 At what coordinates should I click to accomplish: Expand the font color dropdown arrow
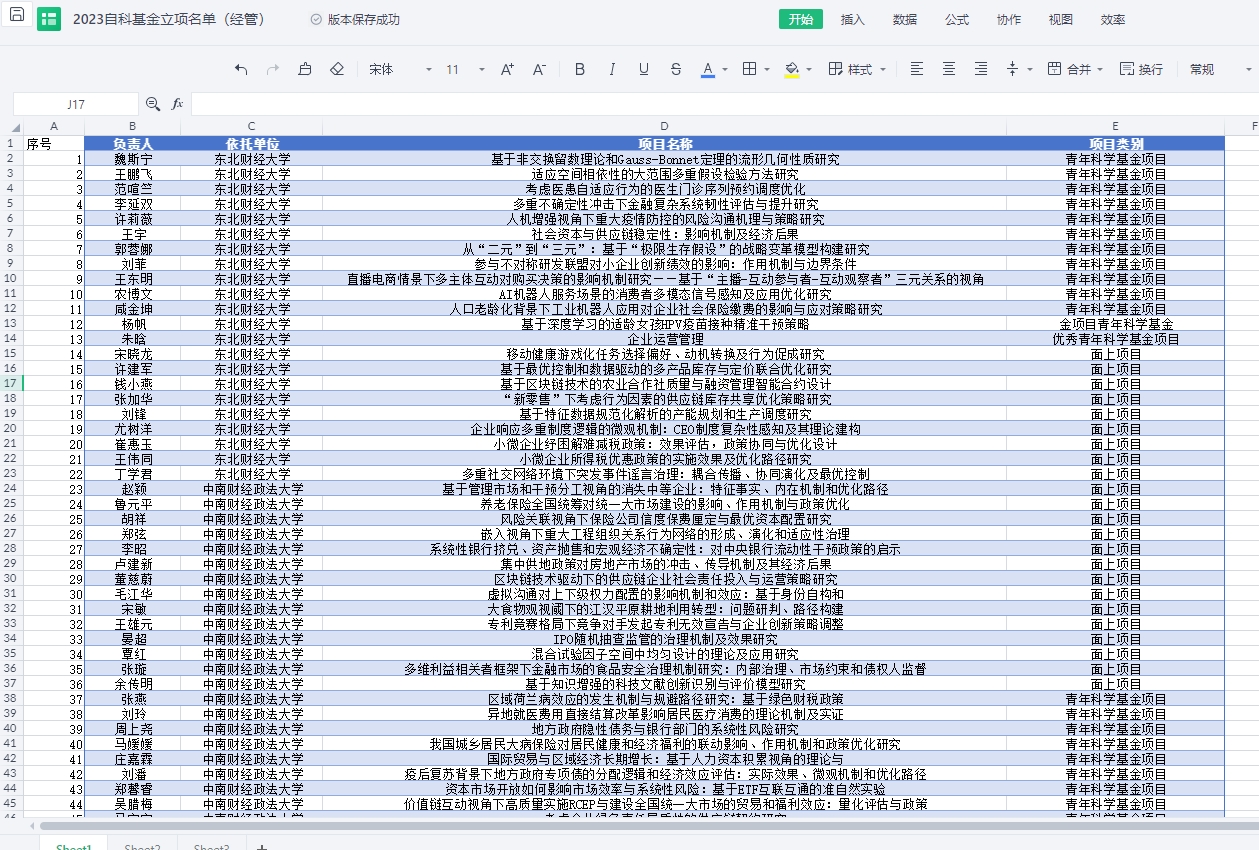coord(726,70)
